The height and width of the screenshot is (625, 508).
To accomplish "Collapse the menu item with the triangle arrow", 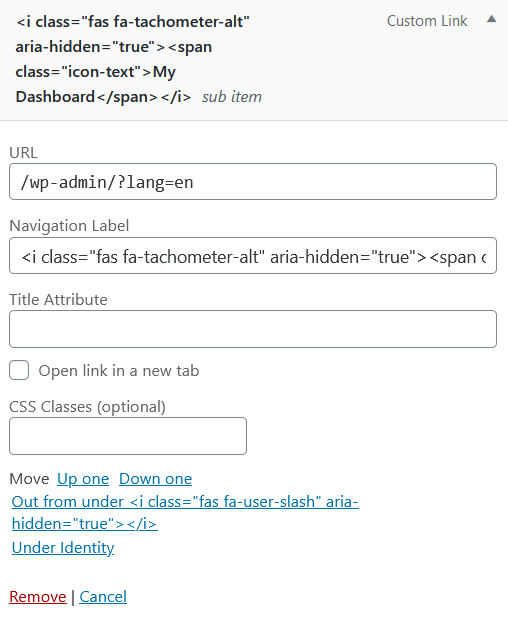I will click(491, 19).
